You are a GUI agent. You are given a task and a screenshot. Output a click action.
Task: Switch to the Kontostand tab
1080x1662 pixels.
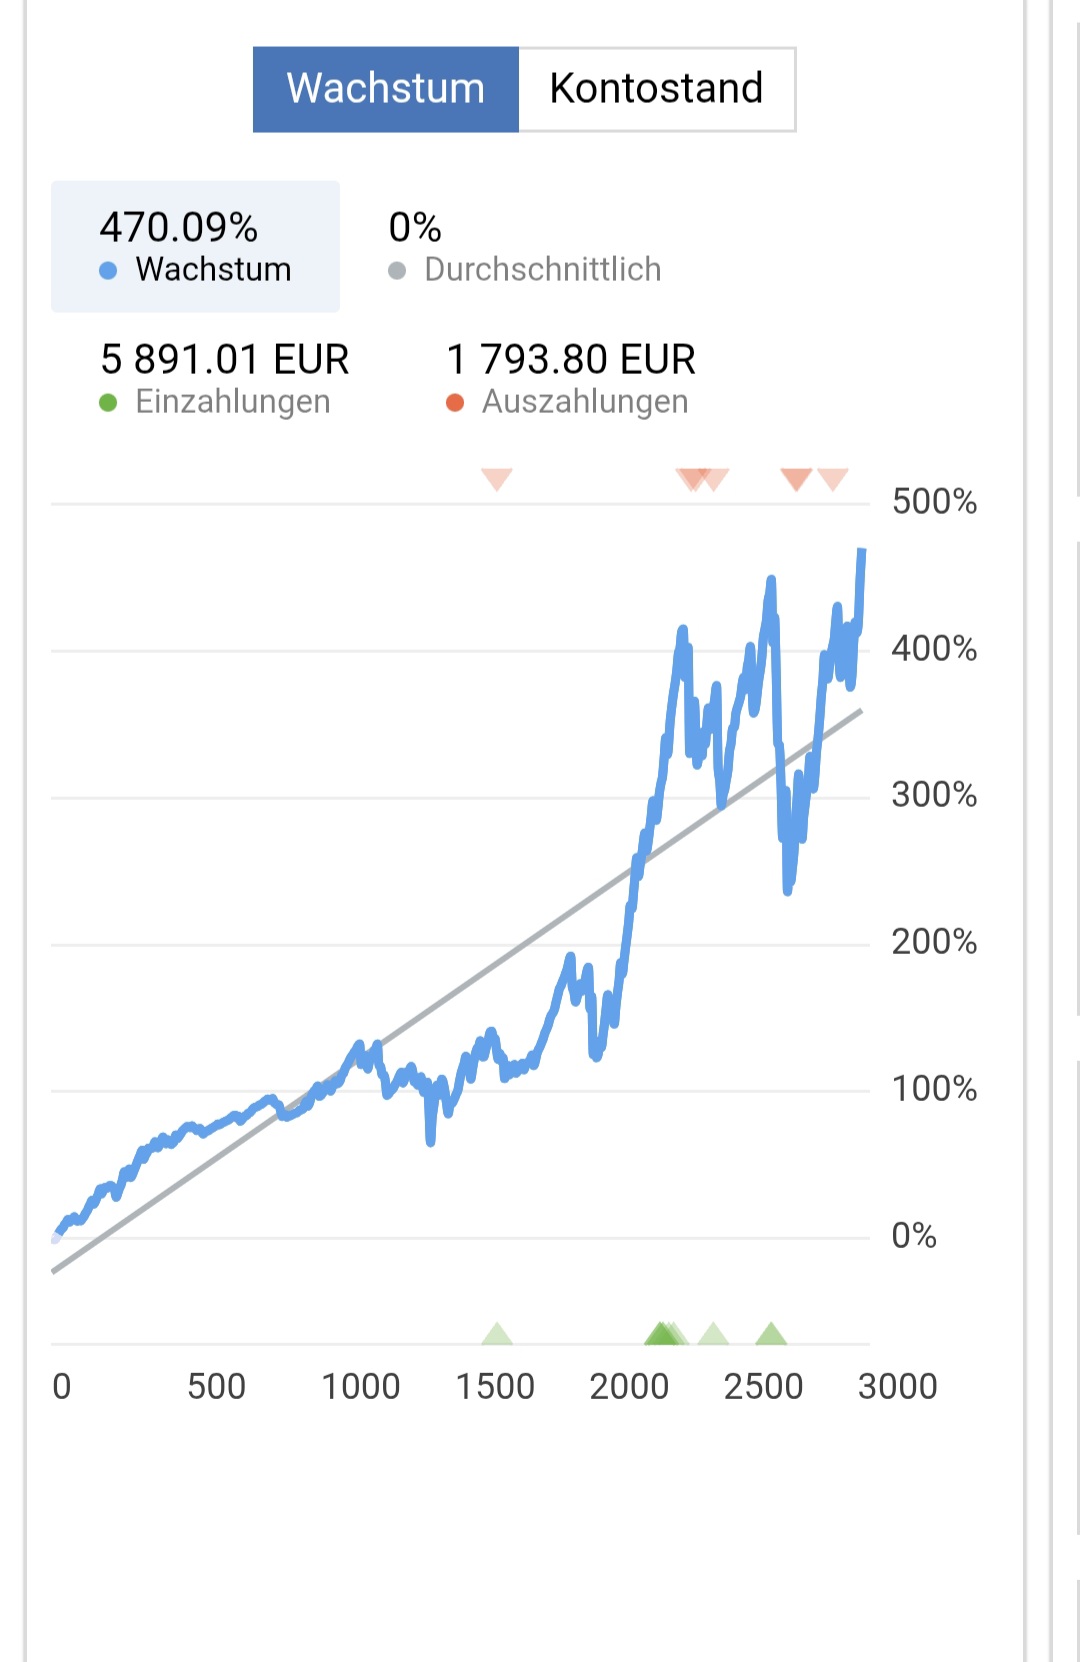coord(656,89)
